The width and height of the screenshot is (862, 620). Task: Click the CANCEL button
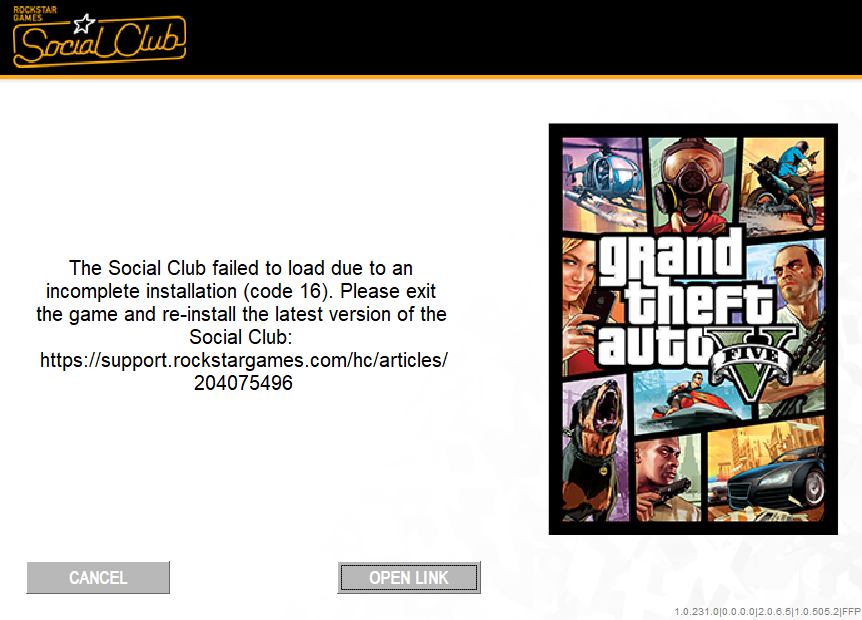(x=98, y=578)
